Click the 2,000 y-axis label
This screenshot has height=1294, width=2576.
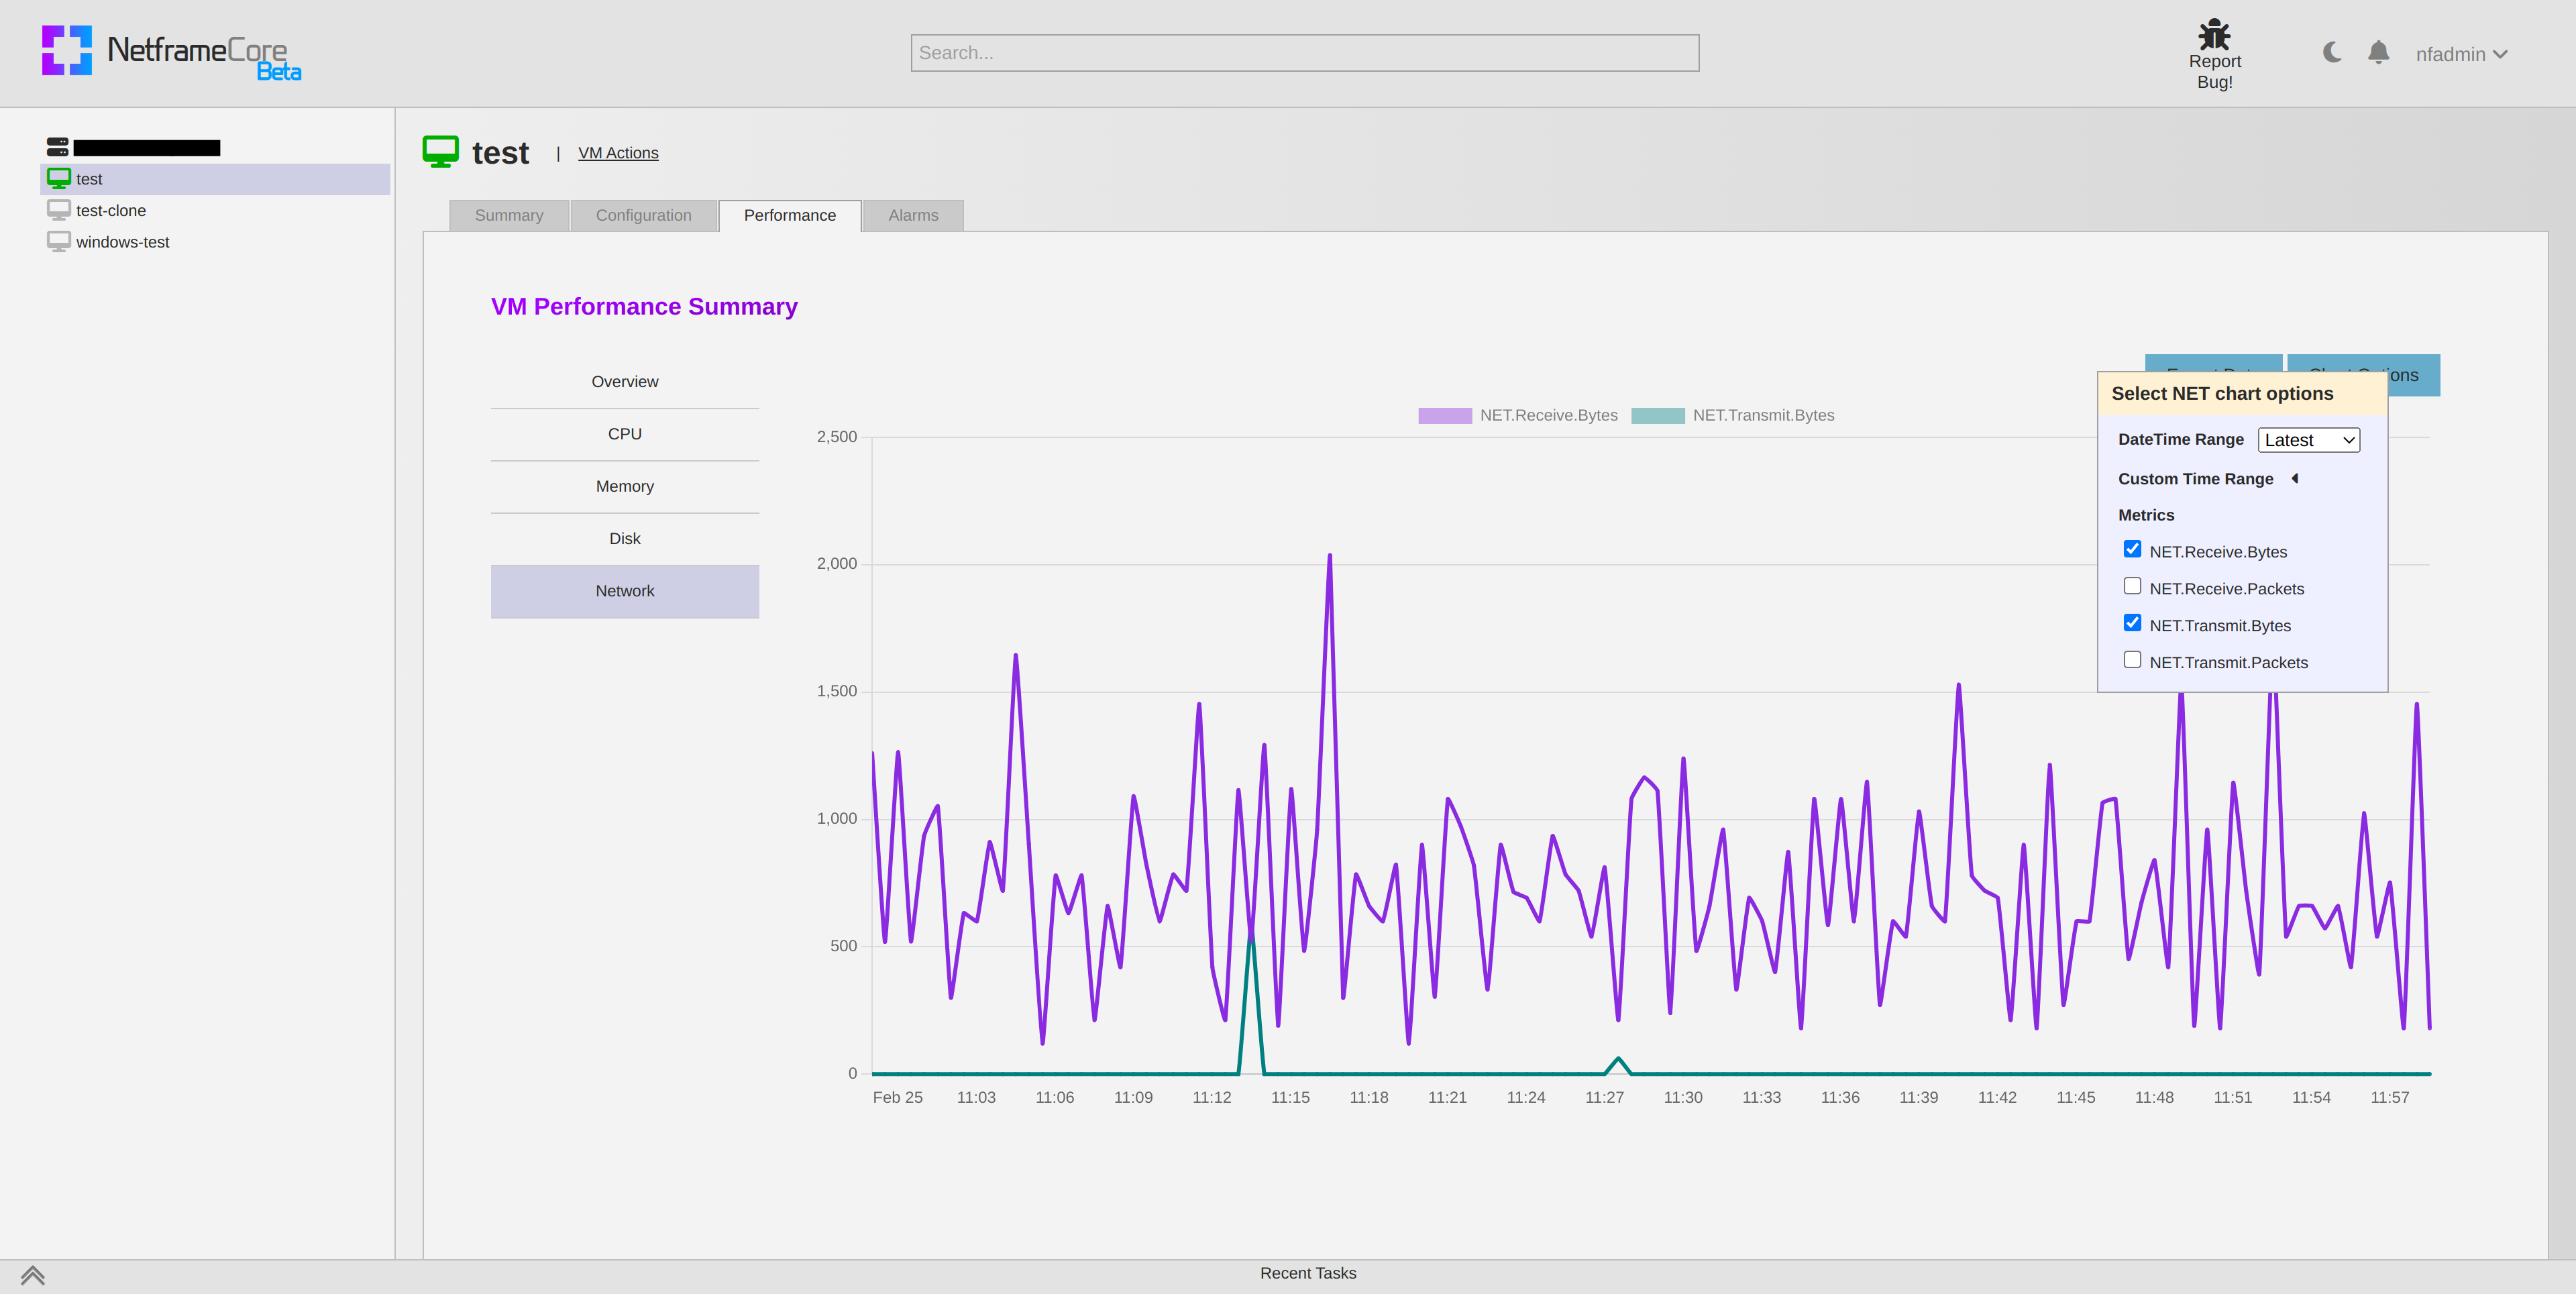click(837, 564)
